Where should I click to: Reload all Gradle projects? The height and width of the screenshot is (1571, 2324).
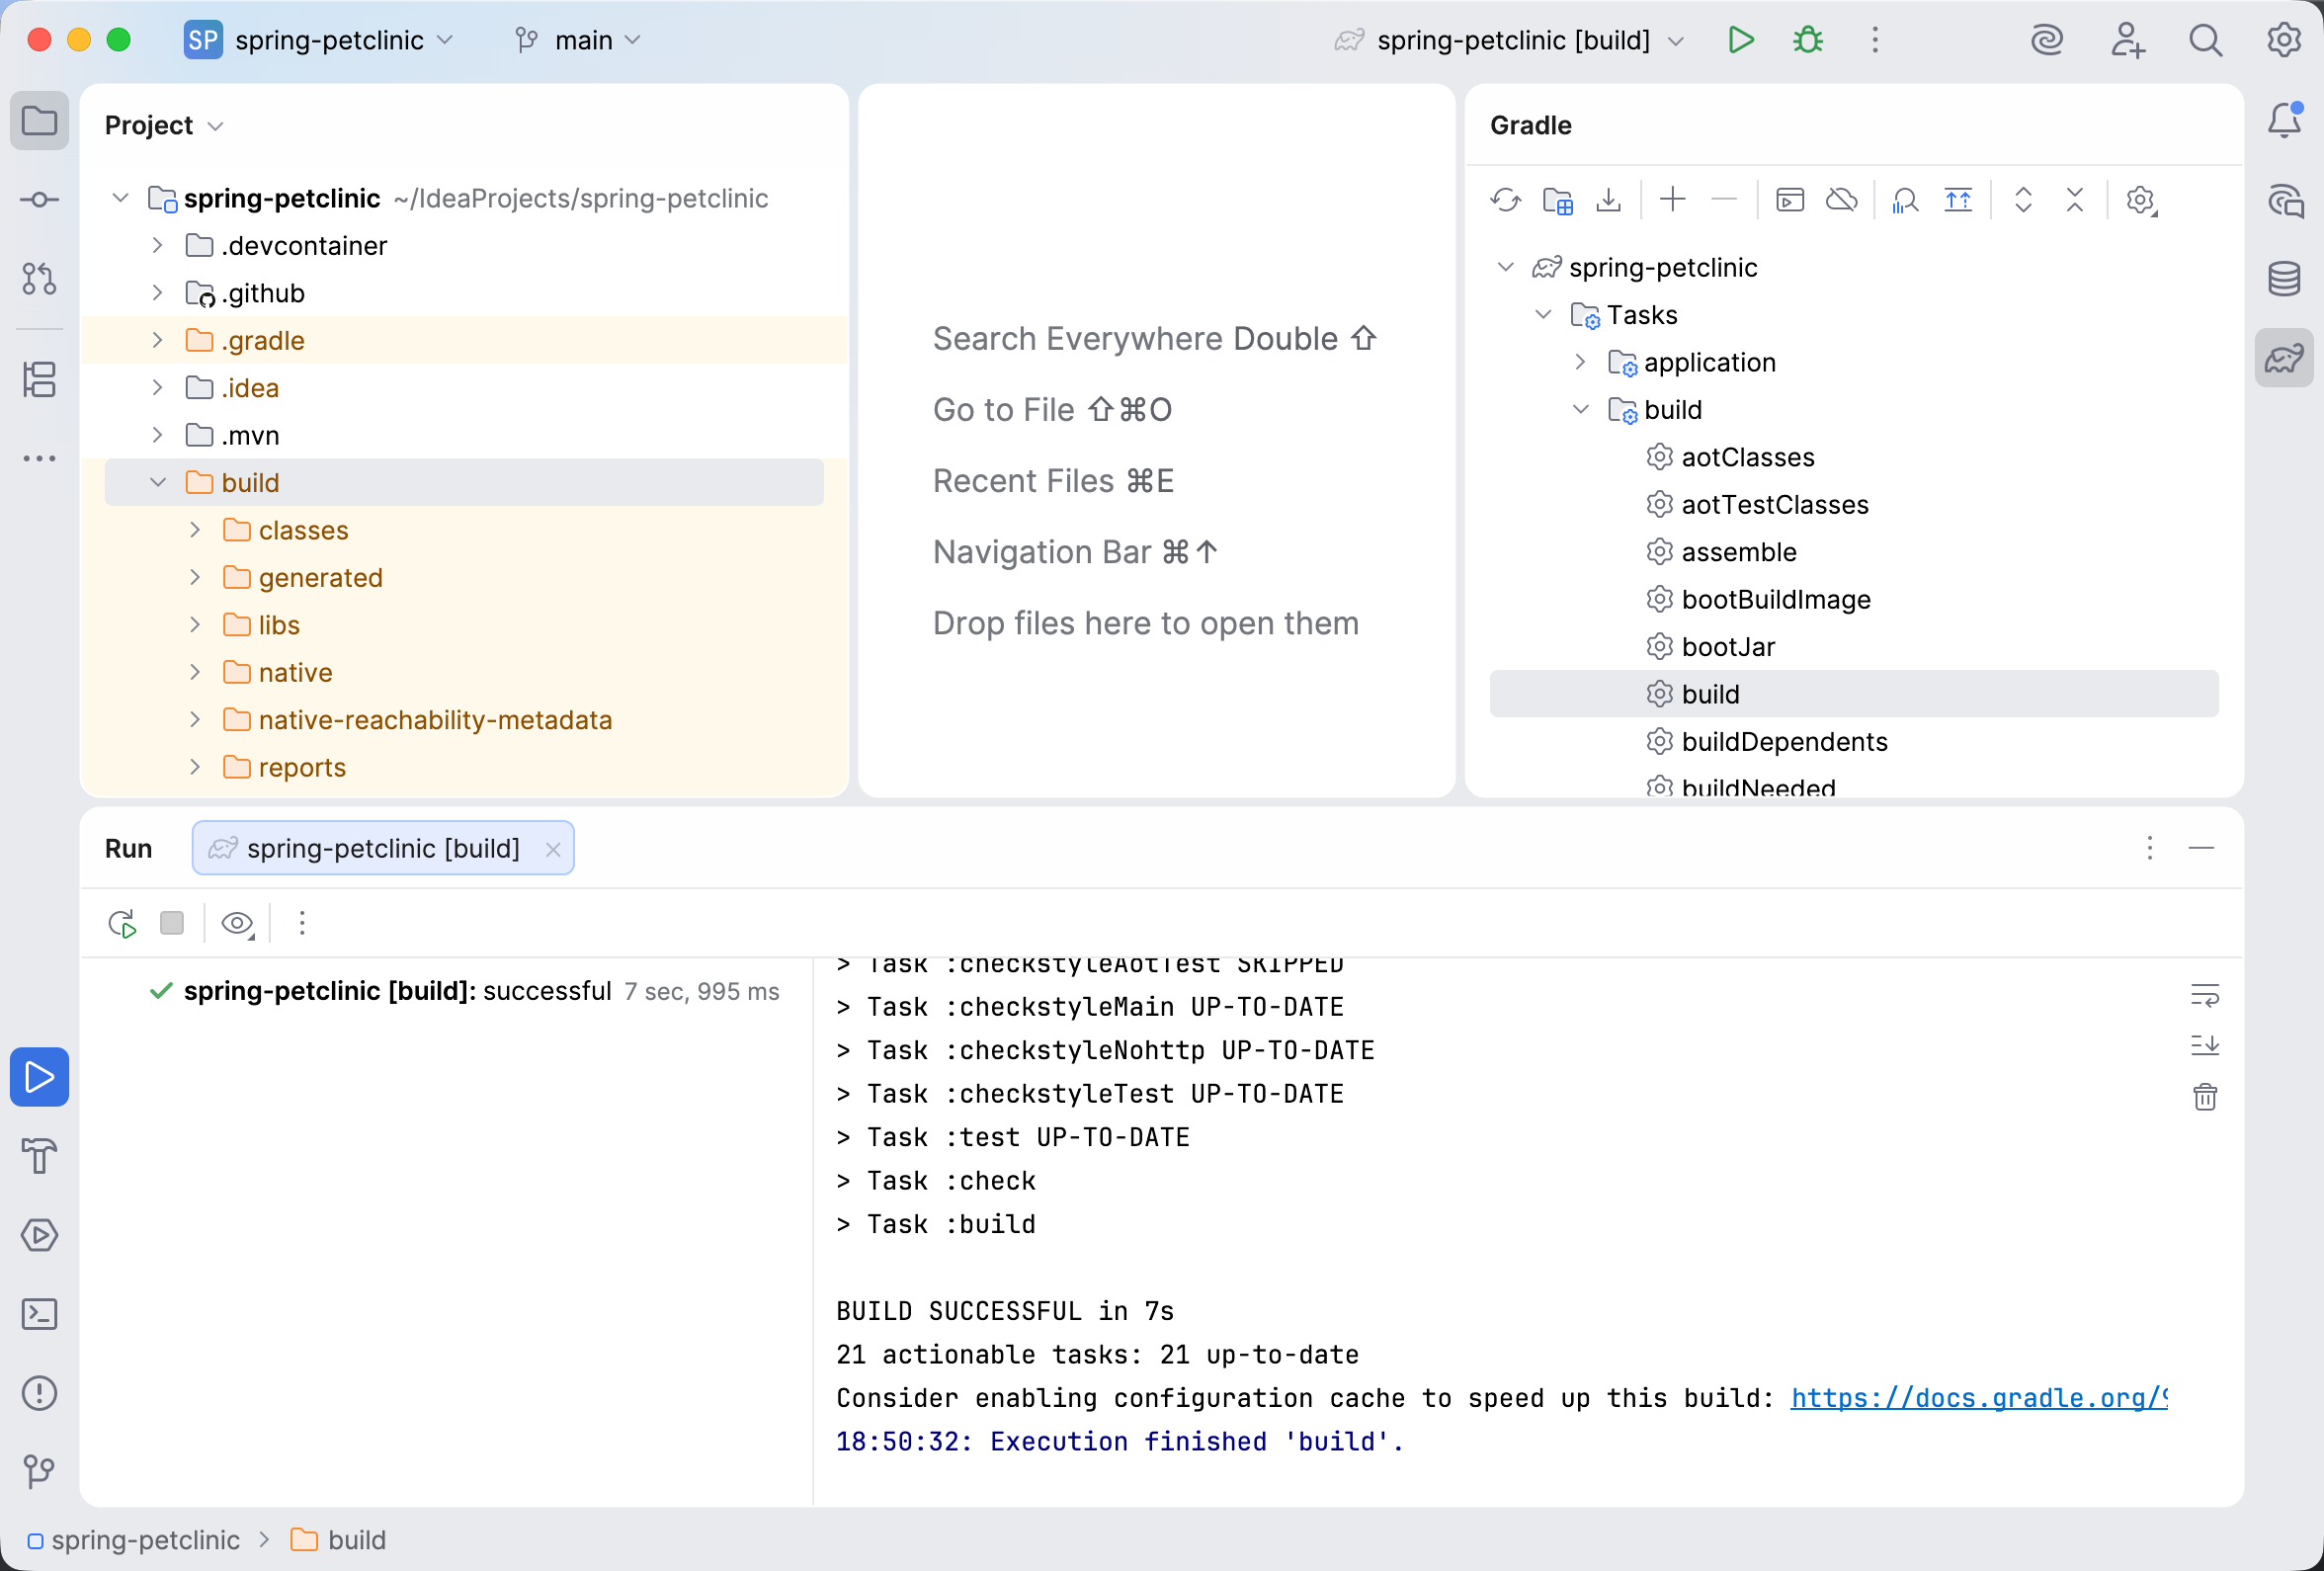tap(1506, 200)
